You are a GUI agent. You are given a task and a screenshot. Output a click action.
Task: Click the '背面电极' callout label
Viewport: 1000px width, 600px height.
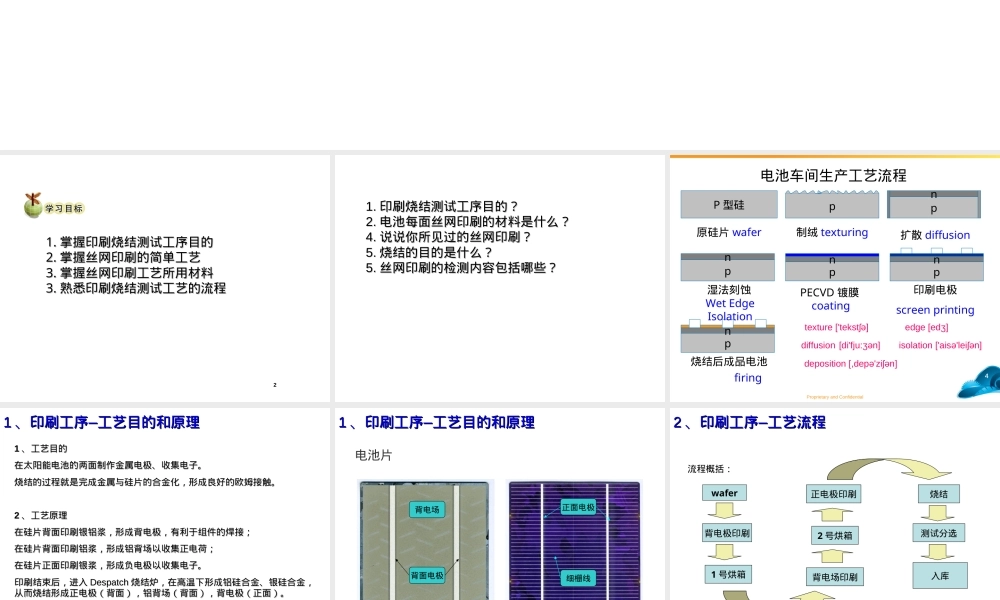point(427,576)
